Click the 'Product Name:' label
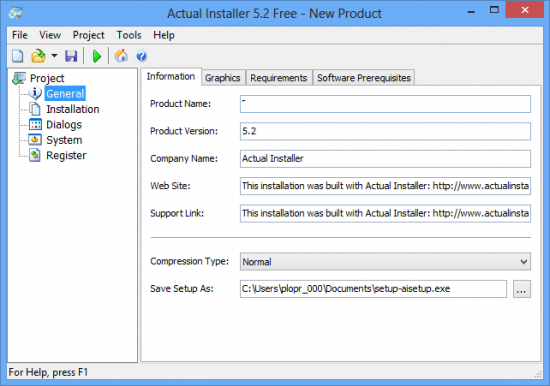Screen dimensions: 550x386 click(x=180, y=104)
